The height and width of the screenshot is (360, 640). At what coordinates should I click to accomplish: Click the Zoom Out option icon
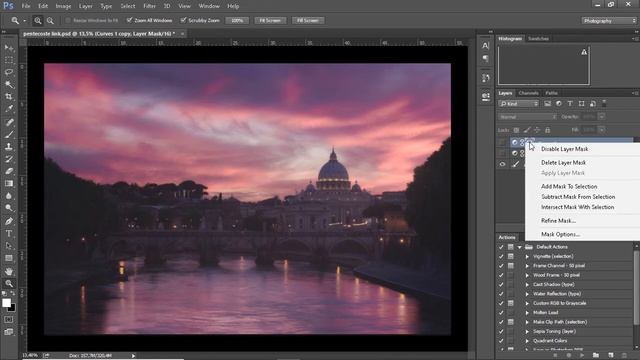tap(50, 20)
